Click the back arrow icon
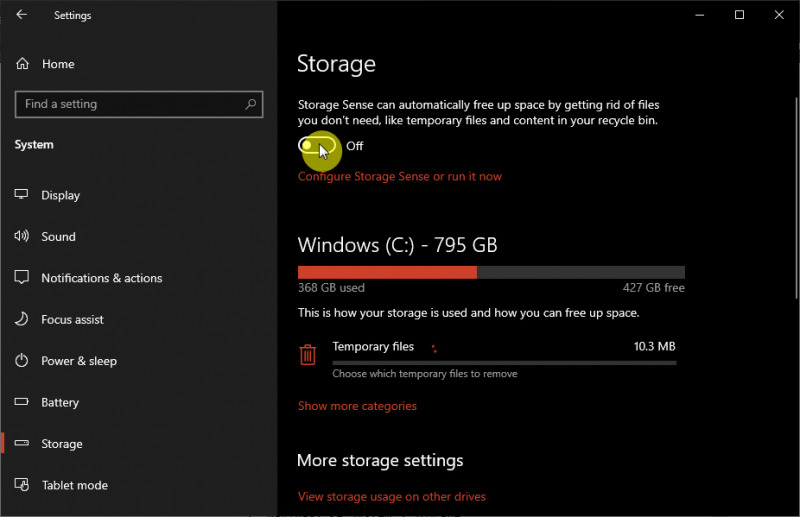The width and height of the screenshot is (800, 517). pos(22,15)
